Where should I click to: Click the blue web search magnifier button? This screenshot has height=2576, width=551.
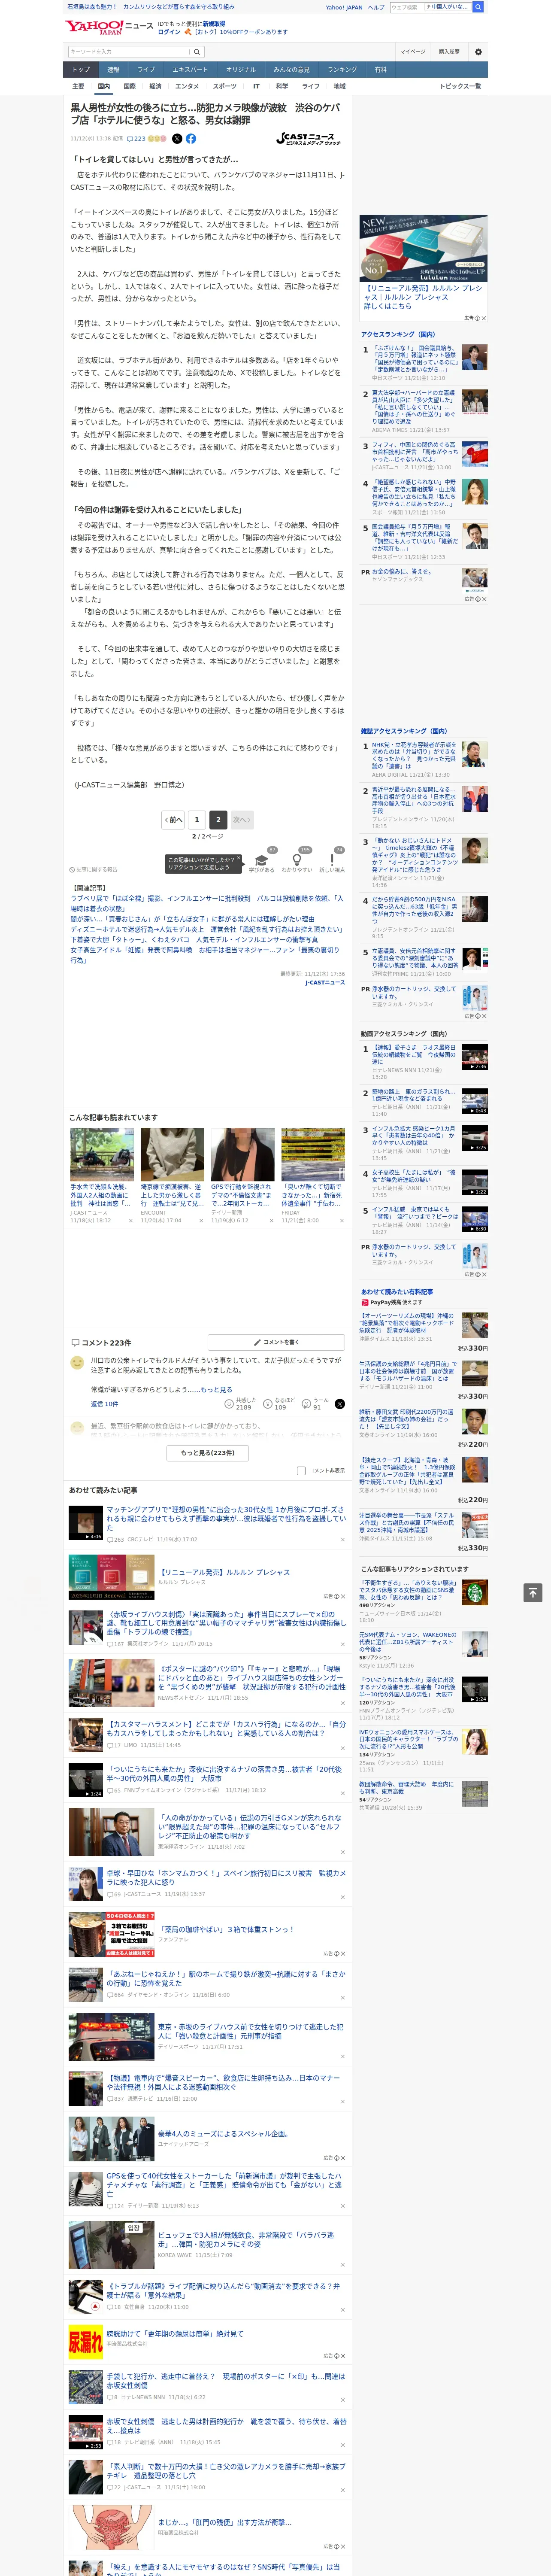(478, 7)
